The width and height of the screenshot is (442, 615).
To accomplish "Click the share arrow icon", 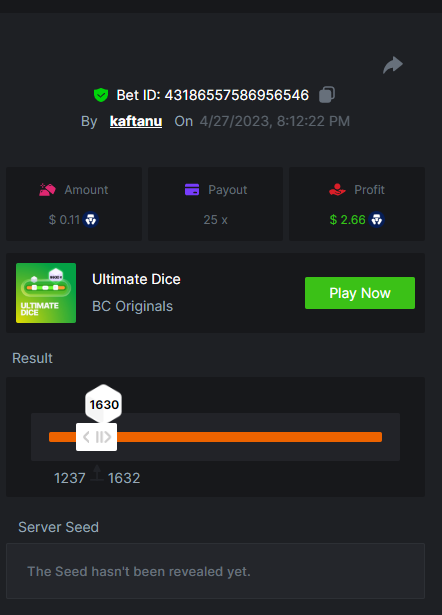I will coord(393,65).
